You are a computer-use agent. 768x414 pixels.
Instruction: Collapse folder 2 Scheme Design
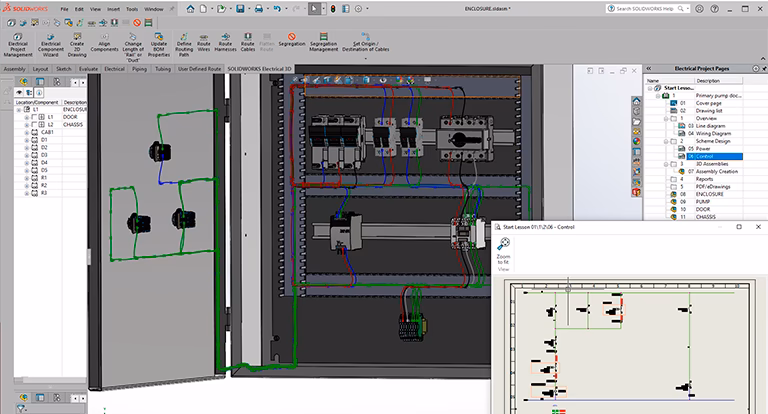[666, 141]
